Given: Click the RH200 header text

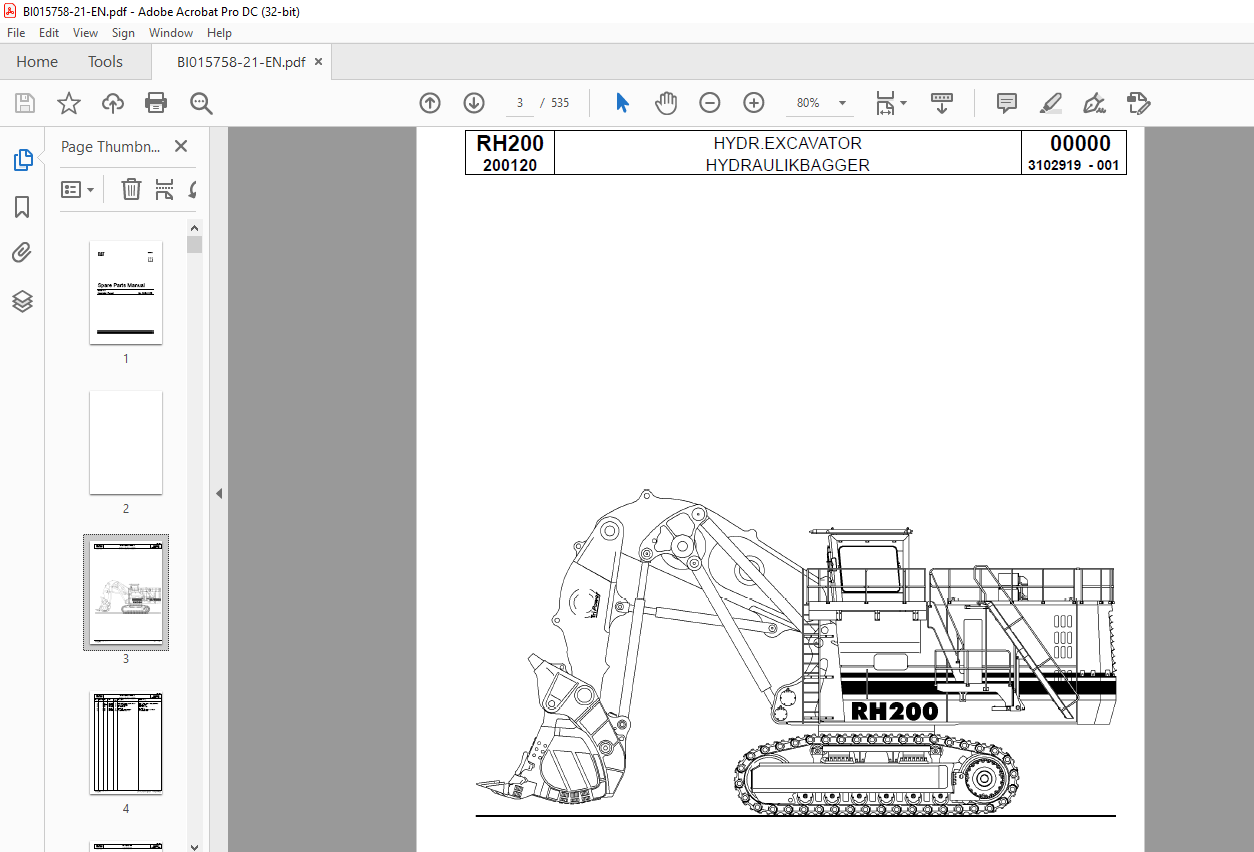Looking at the screenshot, I should (510, 144).
